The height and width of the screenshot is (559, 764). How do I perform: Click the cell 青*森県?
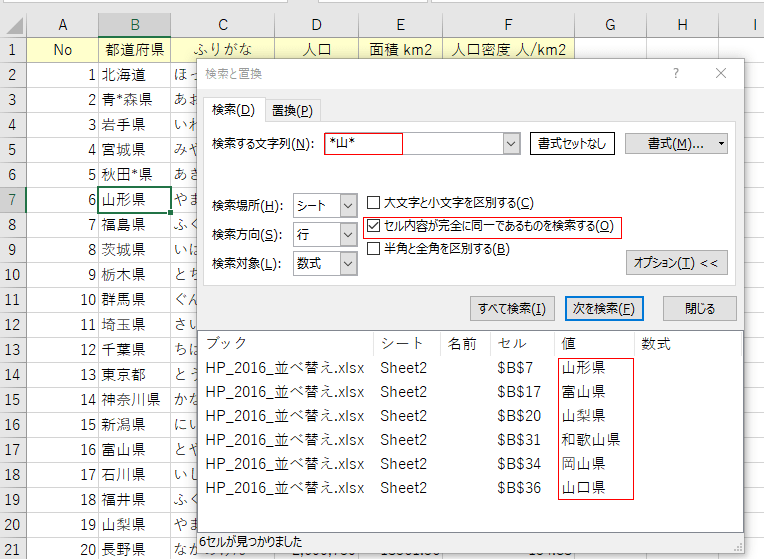[x=135, y=99]
